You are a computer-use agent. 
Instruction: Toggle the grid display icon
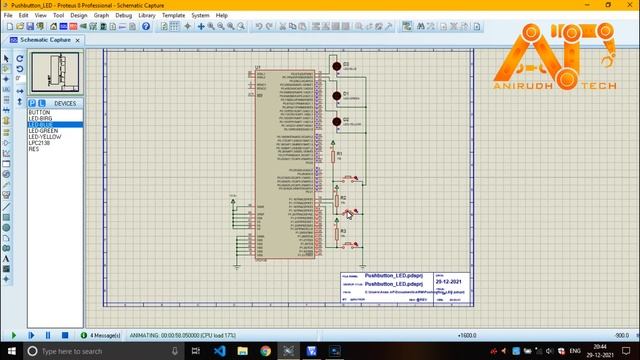tap(174, 27)
